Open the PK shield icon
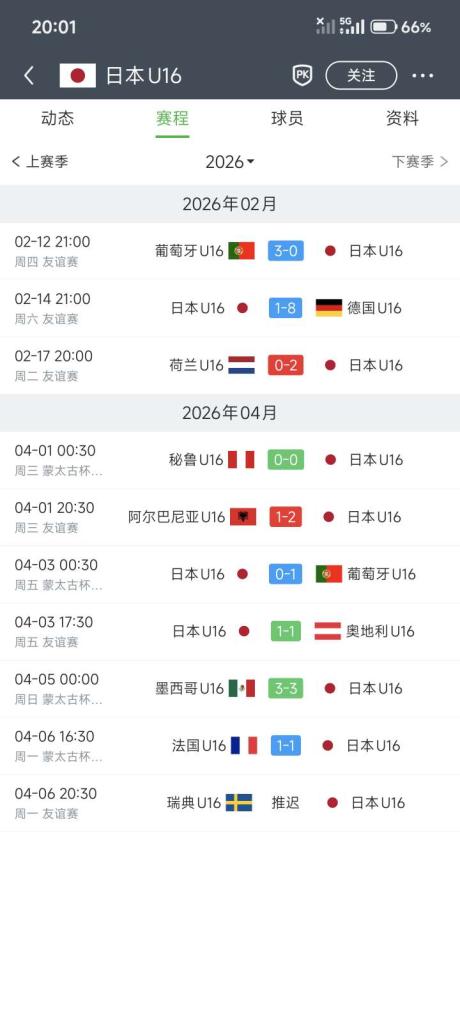The height and width of the screenshot is (1022, 460). click(302, 76)
